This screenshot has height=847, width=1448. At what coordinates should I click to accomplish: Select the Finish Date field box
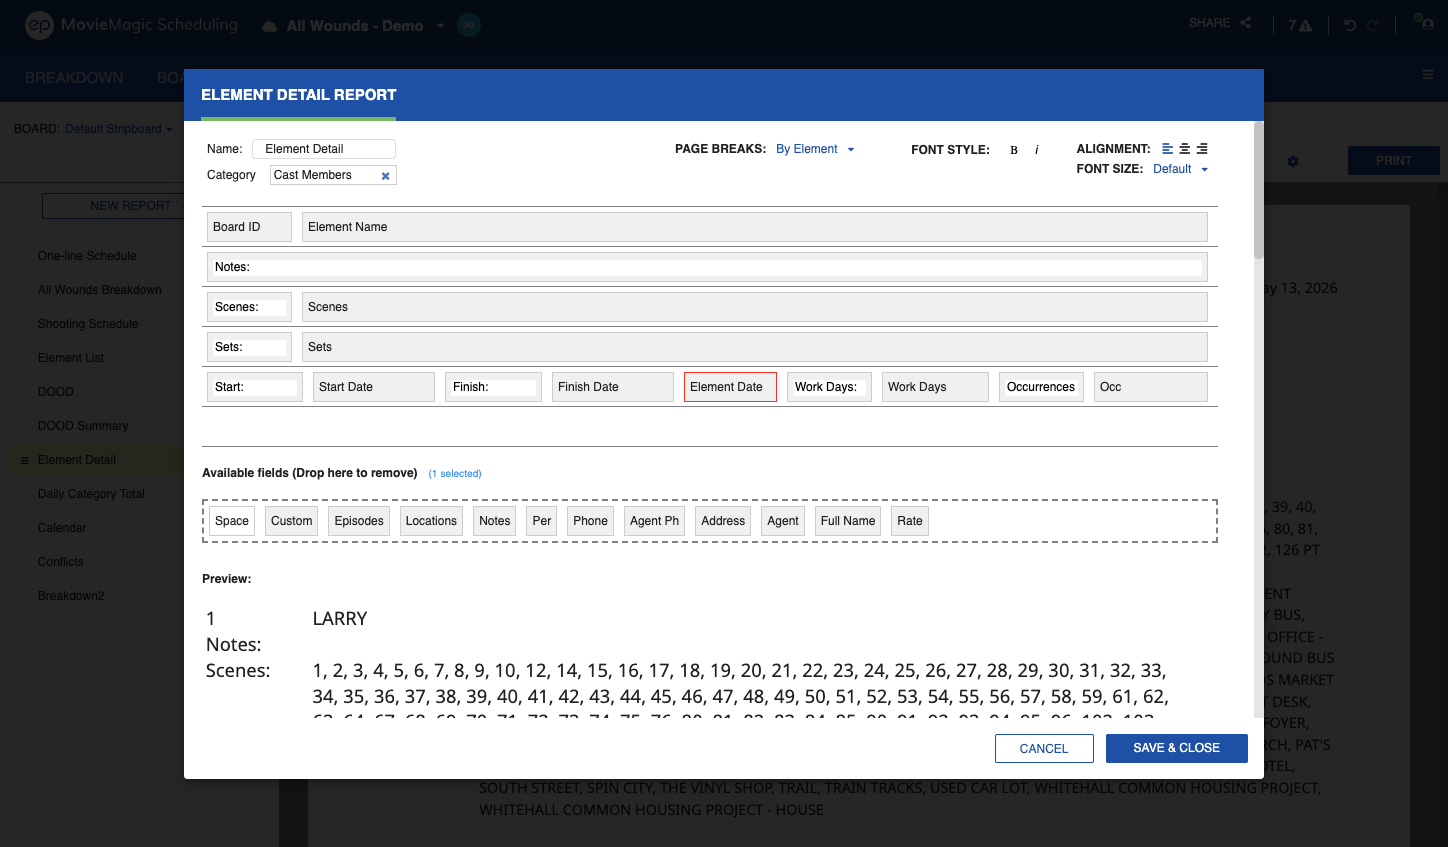pyautogui.click(x=613, y=387)
